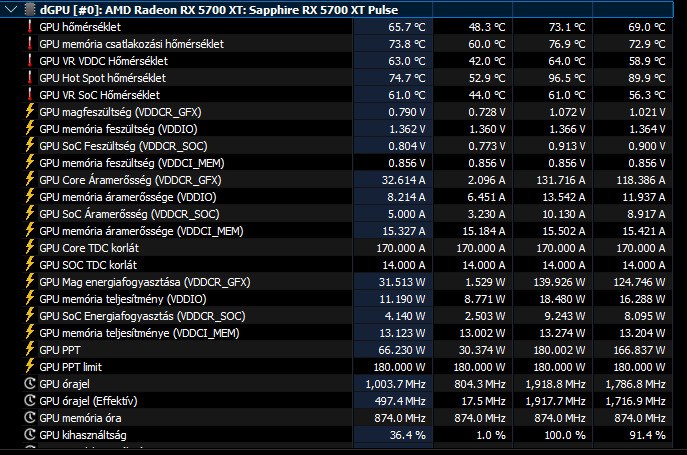The image size is (687, 455).
Task: Click the 139.926 W maximum core power value
Action: tap(559, 282)
